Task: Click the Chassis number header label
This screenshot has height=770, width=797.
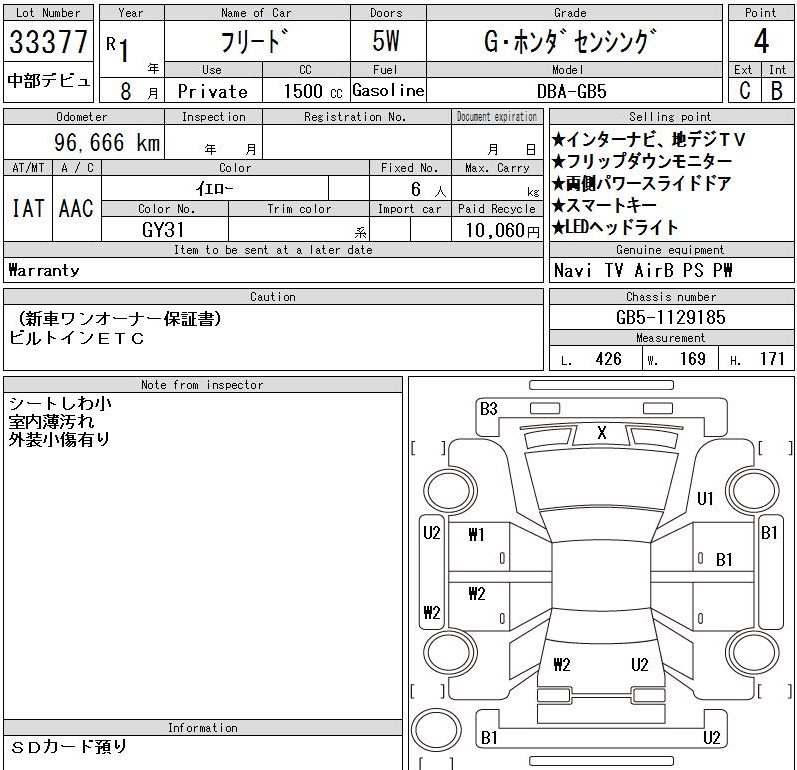Action: coord(671,297)
